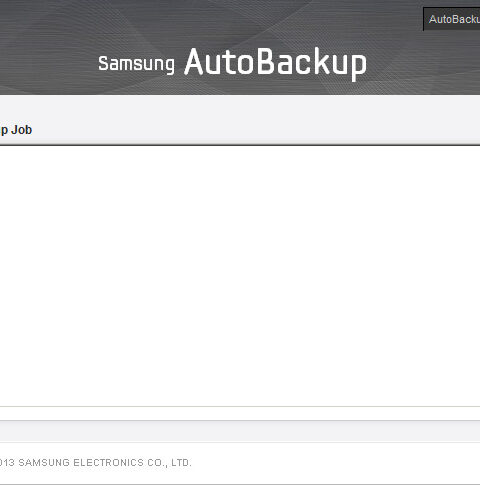
Task: Click the thin separator below job list
Action: click(240, 406)
